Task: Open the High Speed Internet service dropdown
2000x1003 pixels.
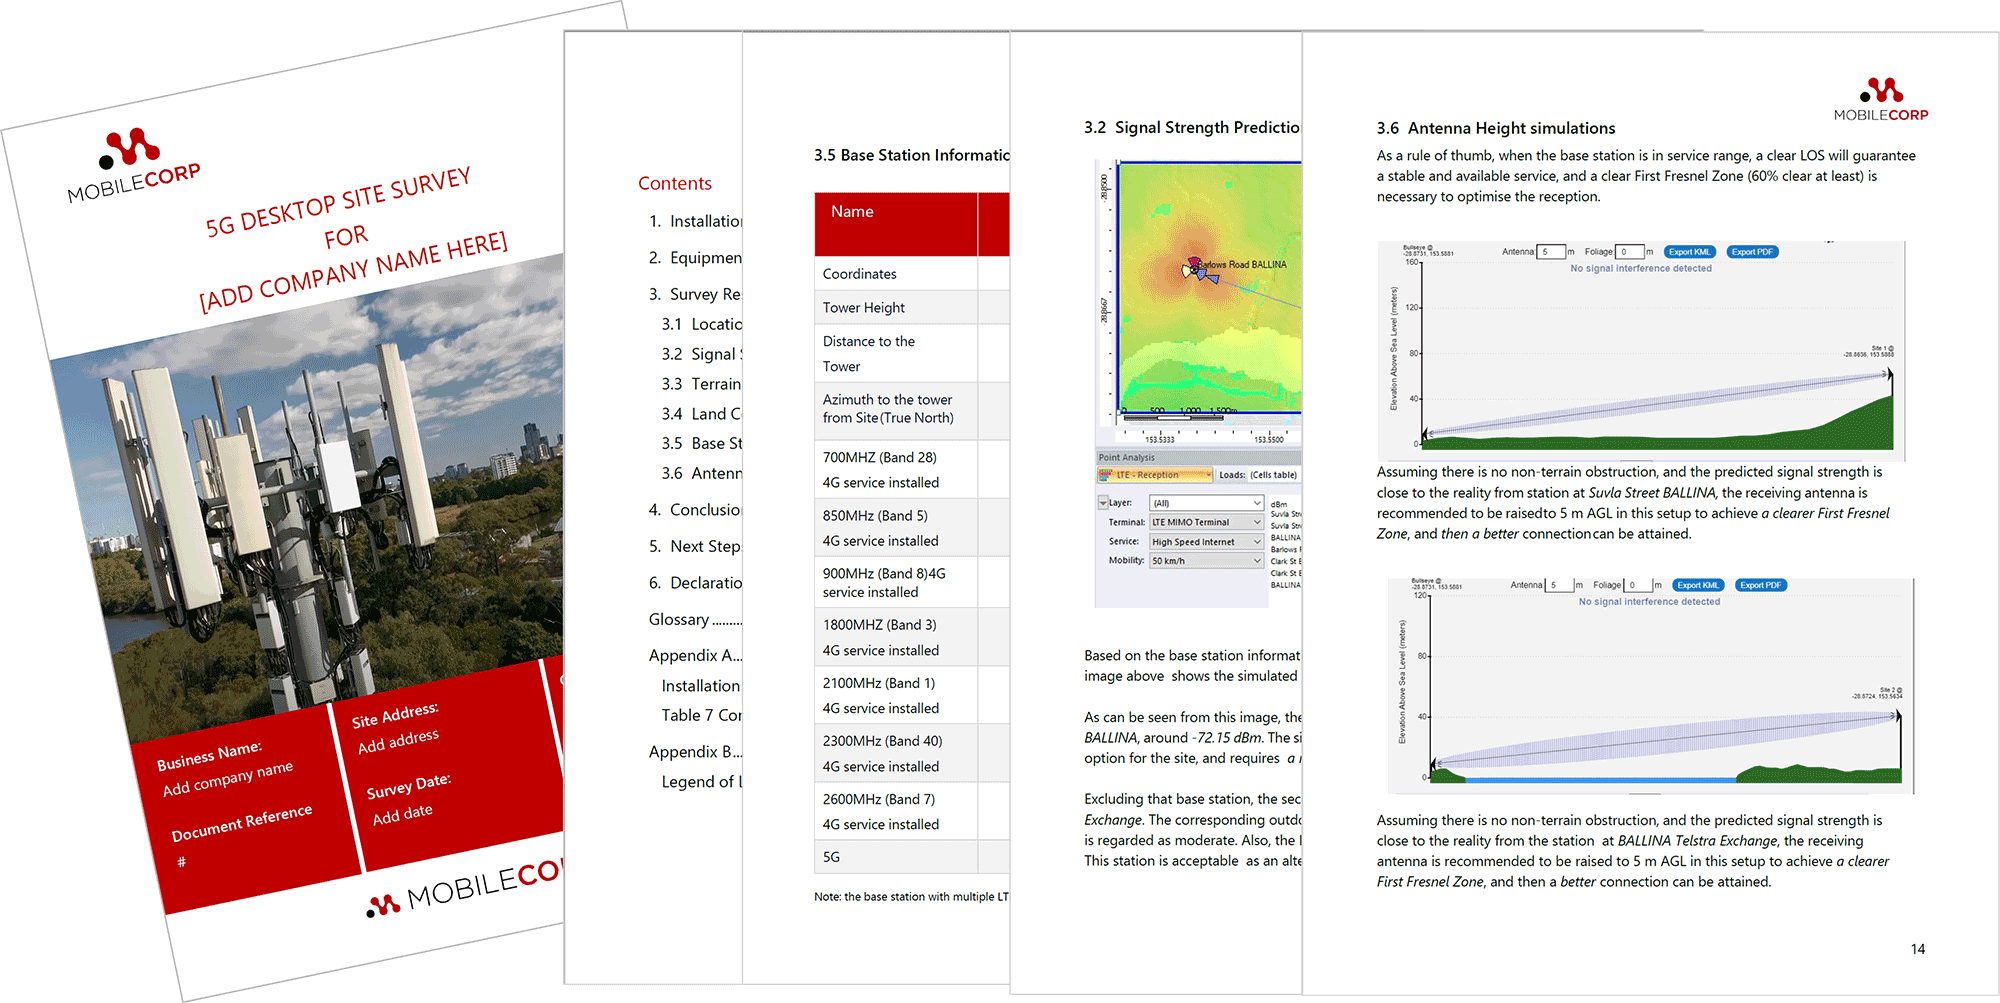Action: click(x=1206, y=542)
